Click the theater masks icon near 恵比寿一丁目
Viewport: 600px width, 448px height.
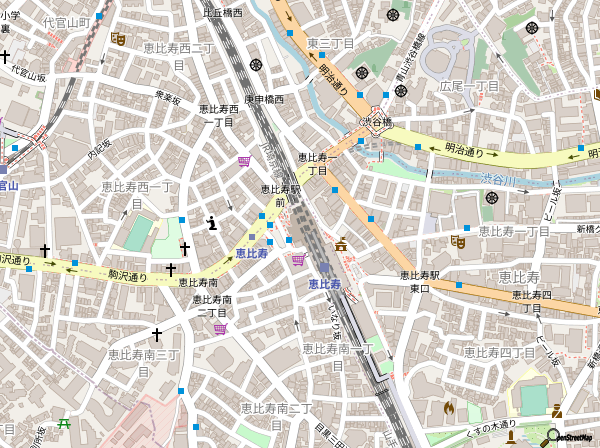tap(458, 241)
